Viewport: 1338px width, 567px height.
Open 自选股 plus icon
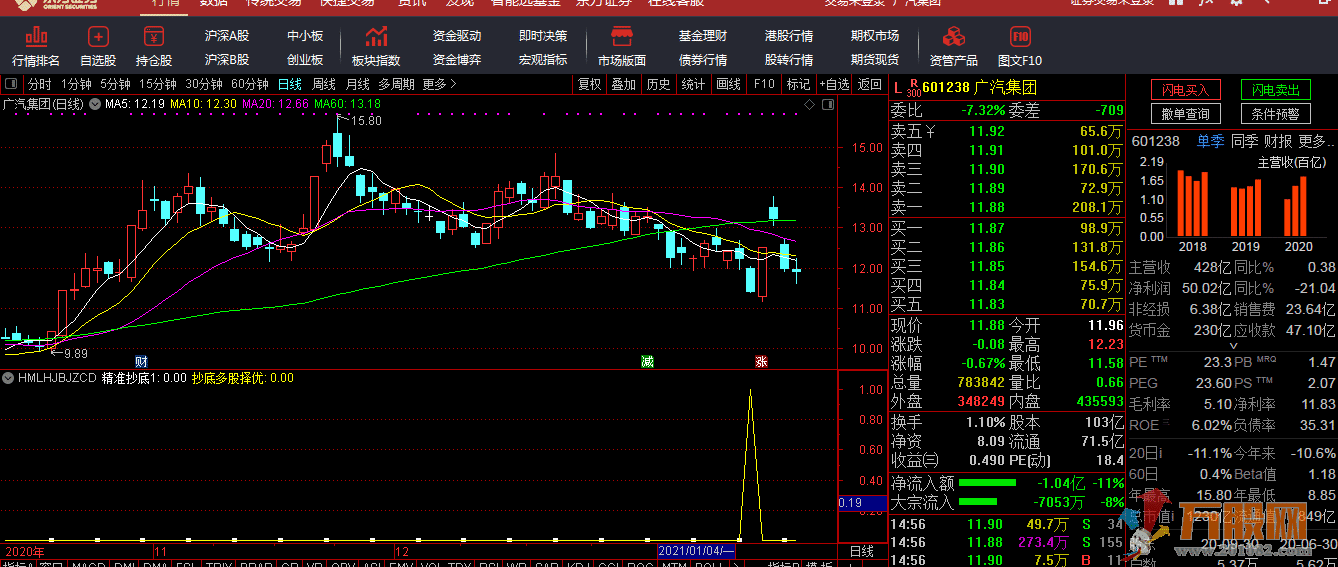[x=98, y=37]
